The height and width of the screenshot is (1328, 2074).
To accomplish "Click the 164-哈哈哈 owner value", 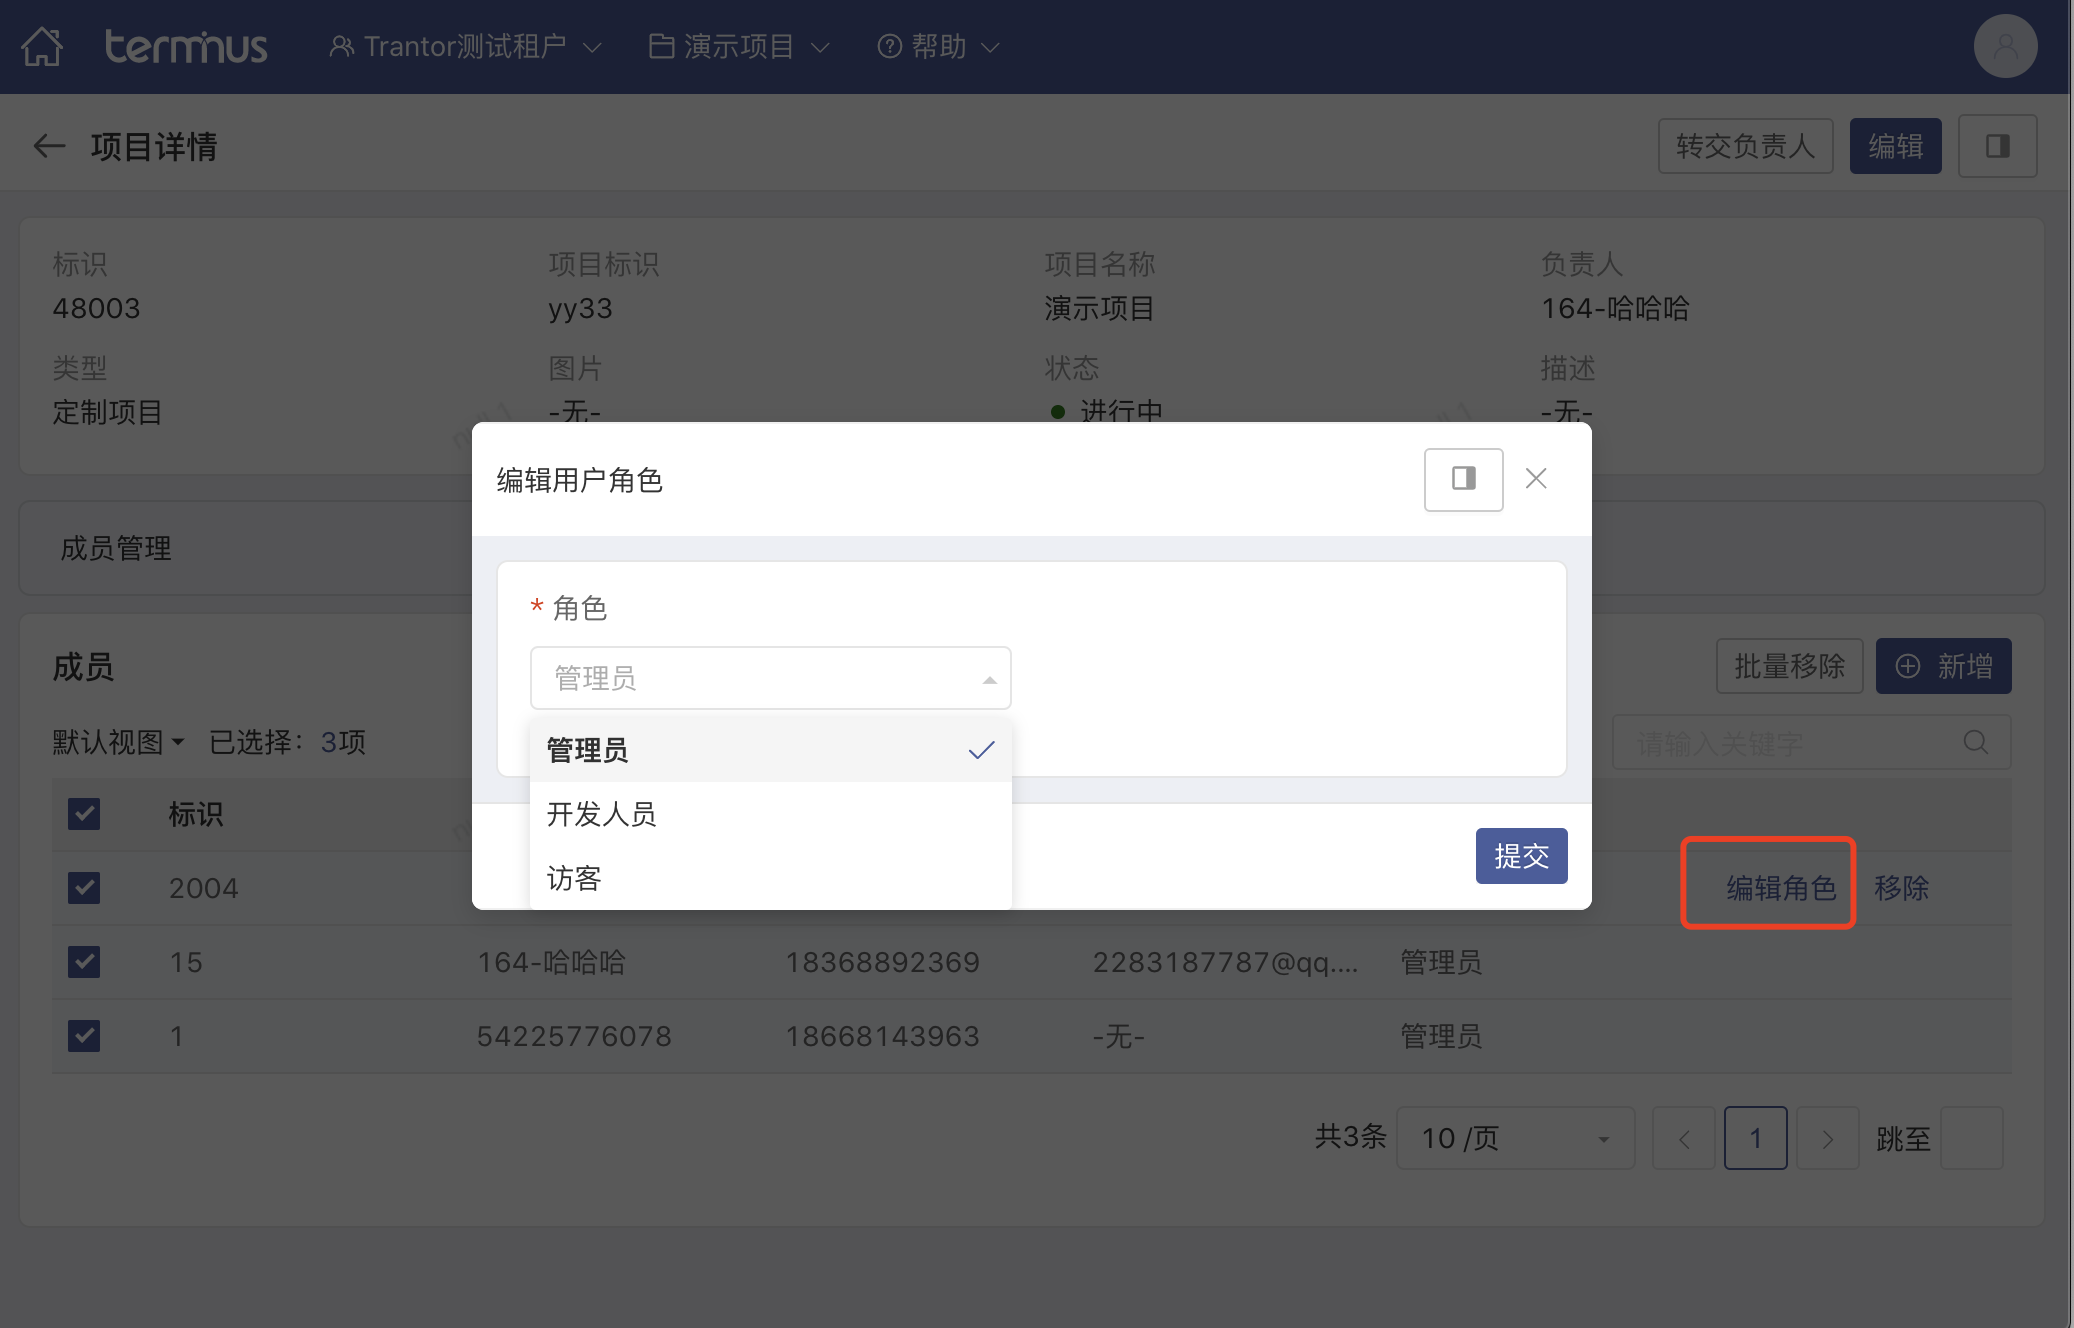I will pos(1614,308).
